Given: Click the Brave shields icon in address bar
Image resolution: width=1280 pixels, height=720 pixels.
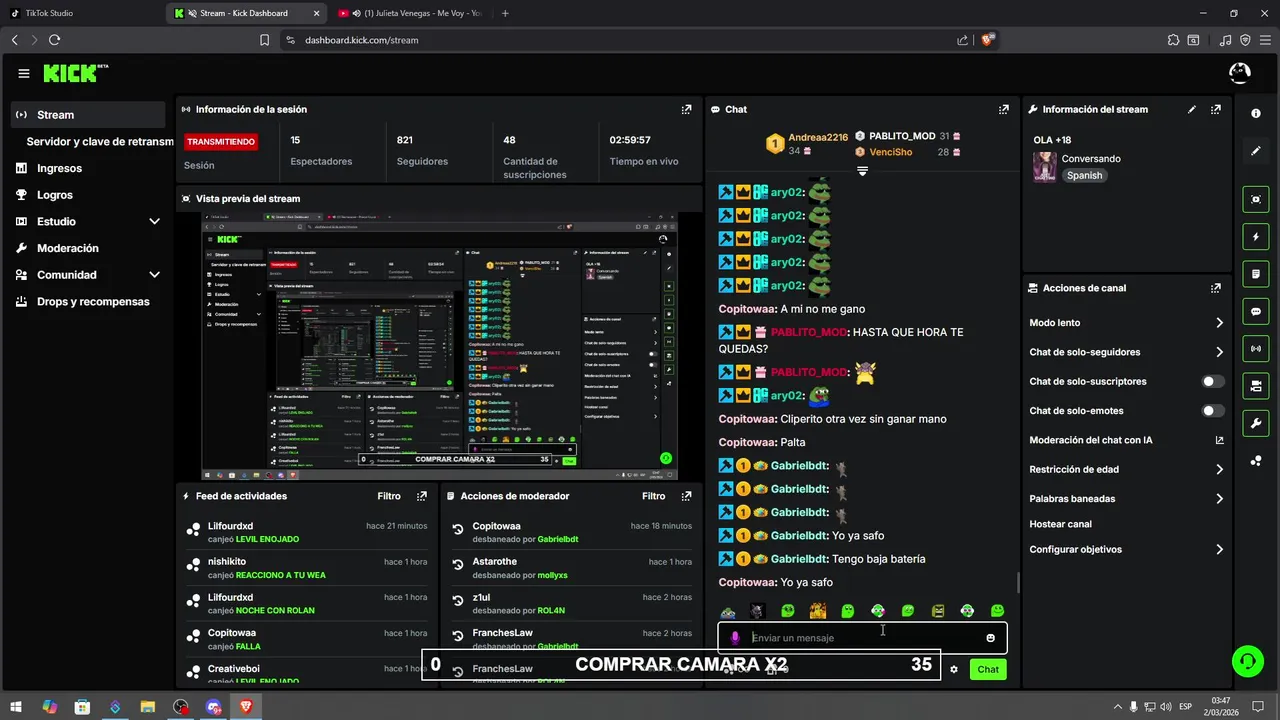Looking at the screenshot, I should (x=988, y=40).
